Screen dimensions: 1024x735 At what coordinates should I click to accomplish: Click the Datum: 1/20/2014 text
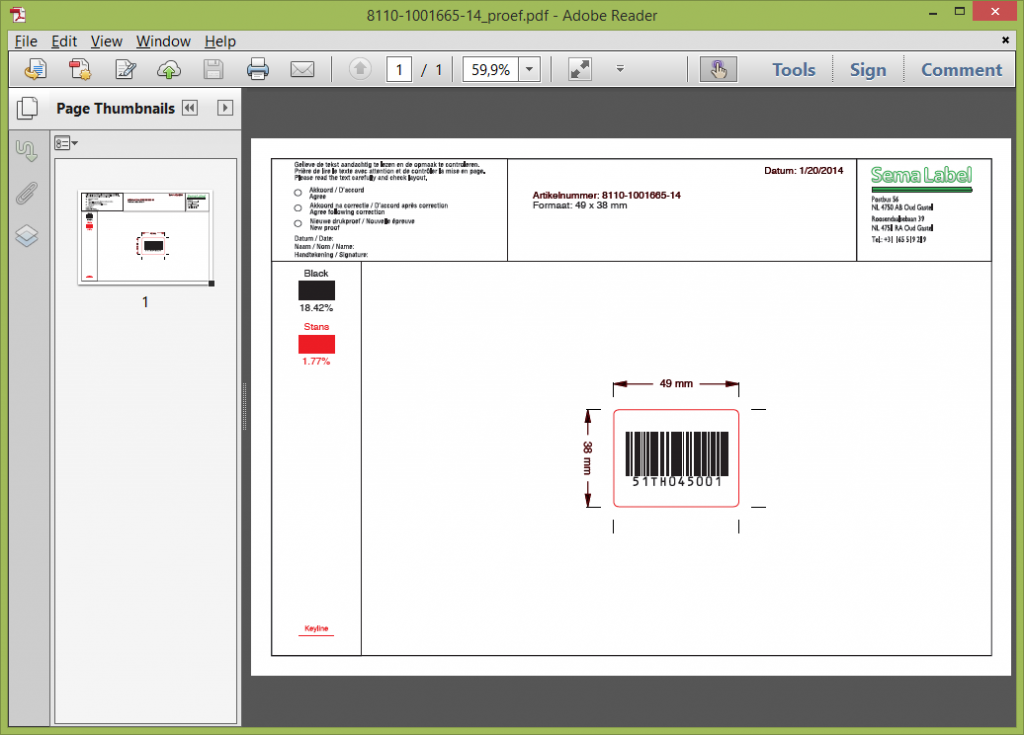[x=803, y=171]
